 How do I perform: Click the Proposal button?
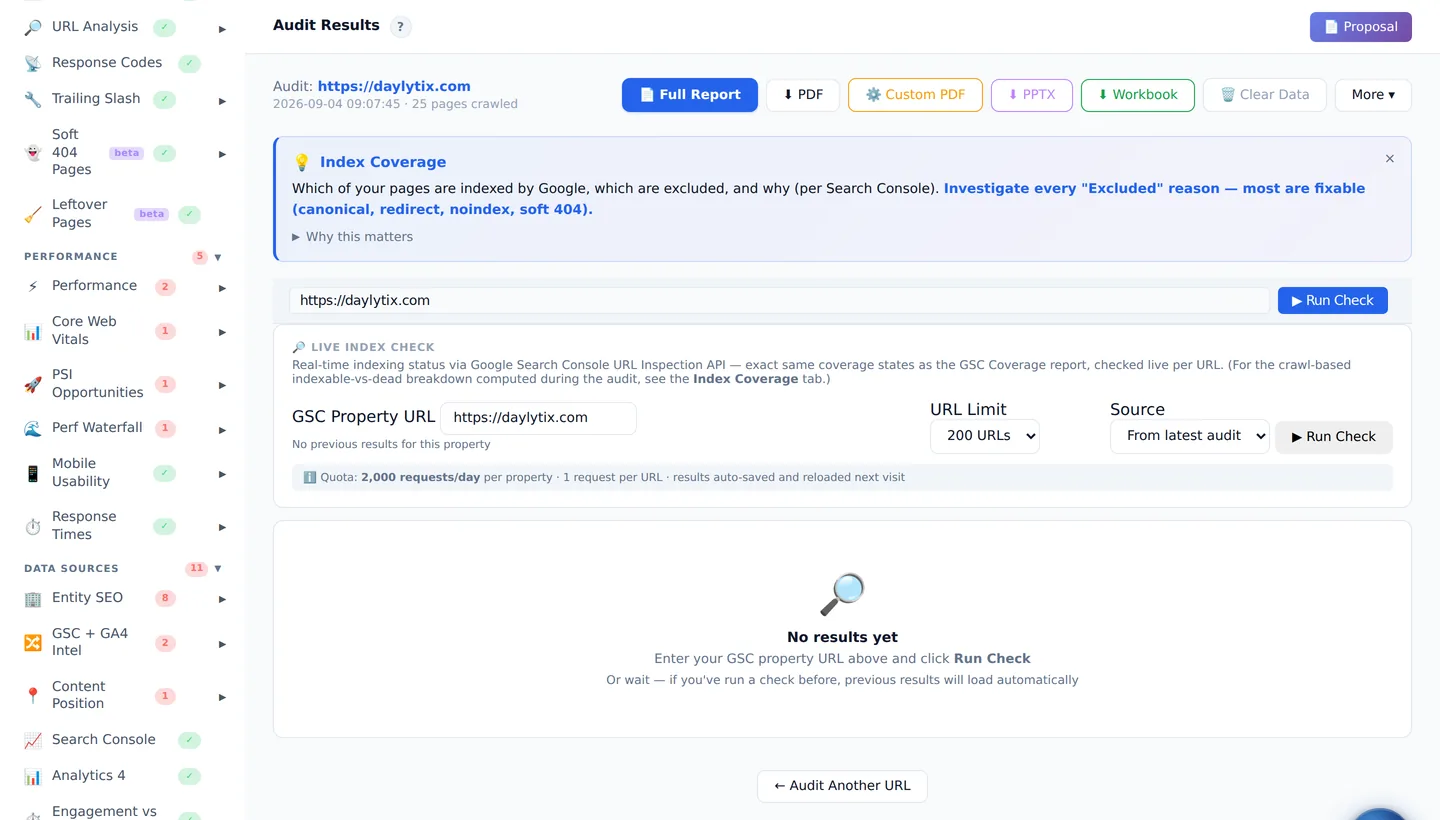pos(1361,27)
